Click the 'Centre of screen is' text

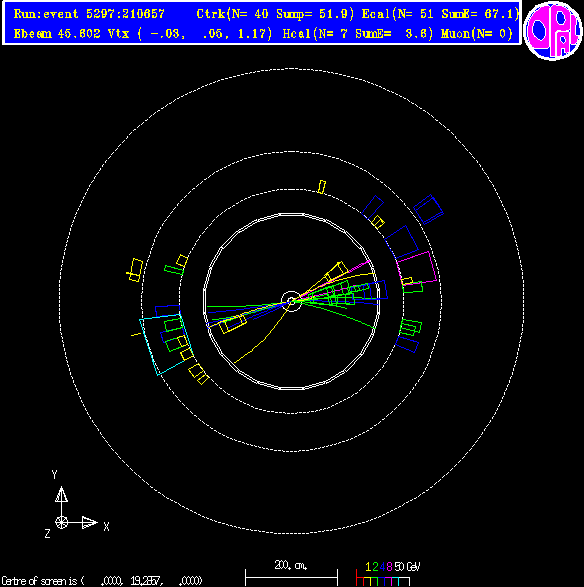pos(43,581)
